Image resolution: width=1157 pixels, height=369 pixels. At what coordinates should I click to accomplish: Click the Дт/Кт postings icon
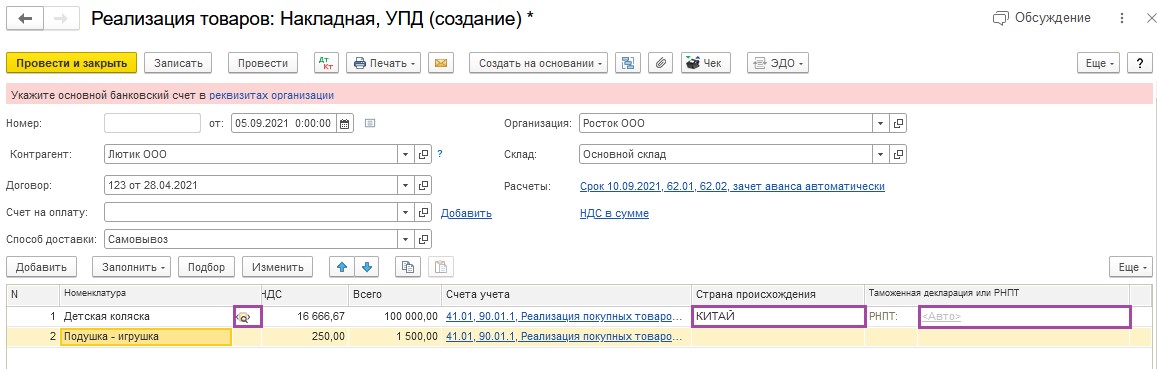tap(327, 63)
